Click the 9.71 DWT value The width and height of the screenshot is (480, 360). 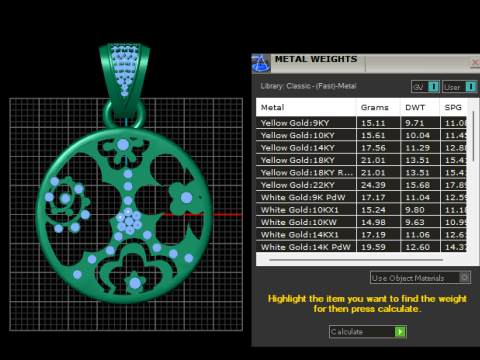pos(415,123)
